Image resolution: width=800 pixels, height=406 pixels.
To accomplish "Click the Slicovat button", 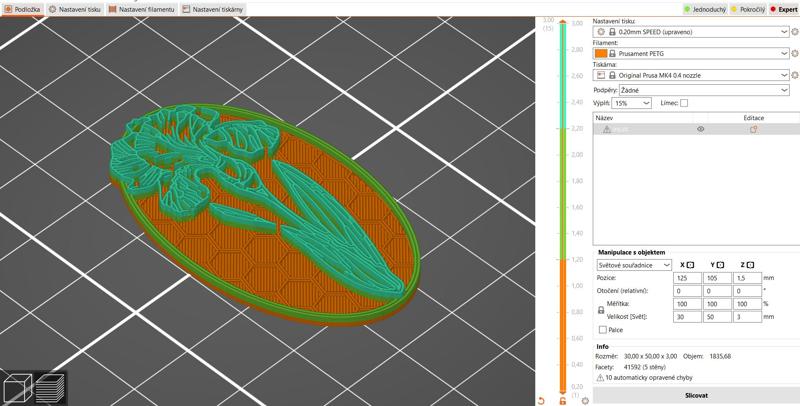I will tap(696, 395).
